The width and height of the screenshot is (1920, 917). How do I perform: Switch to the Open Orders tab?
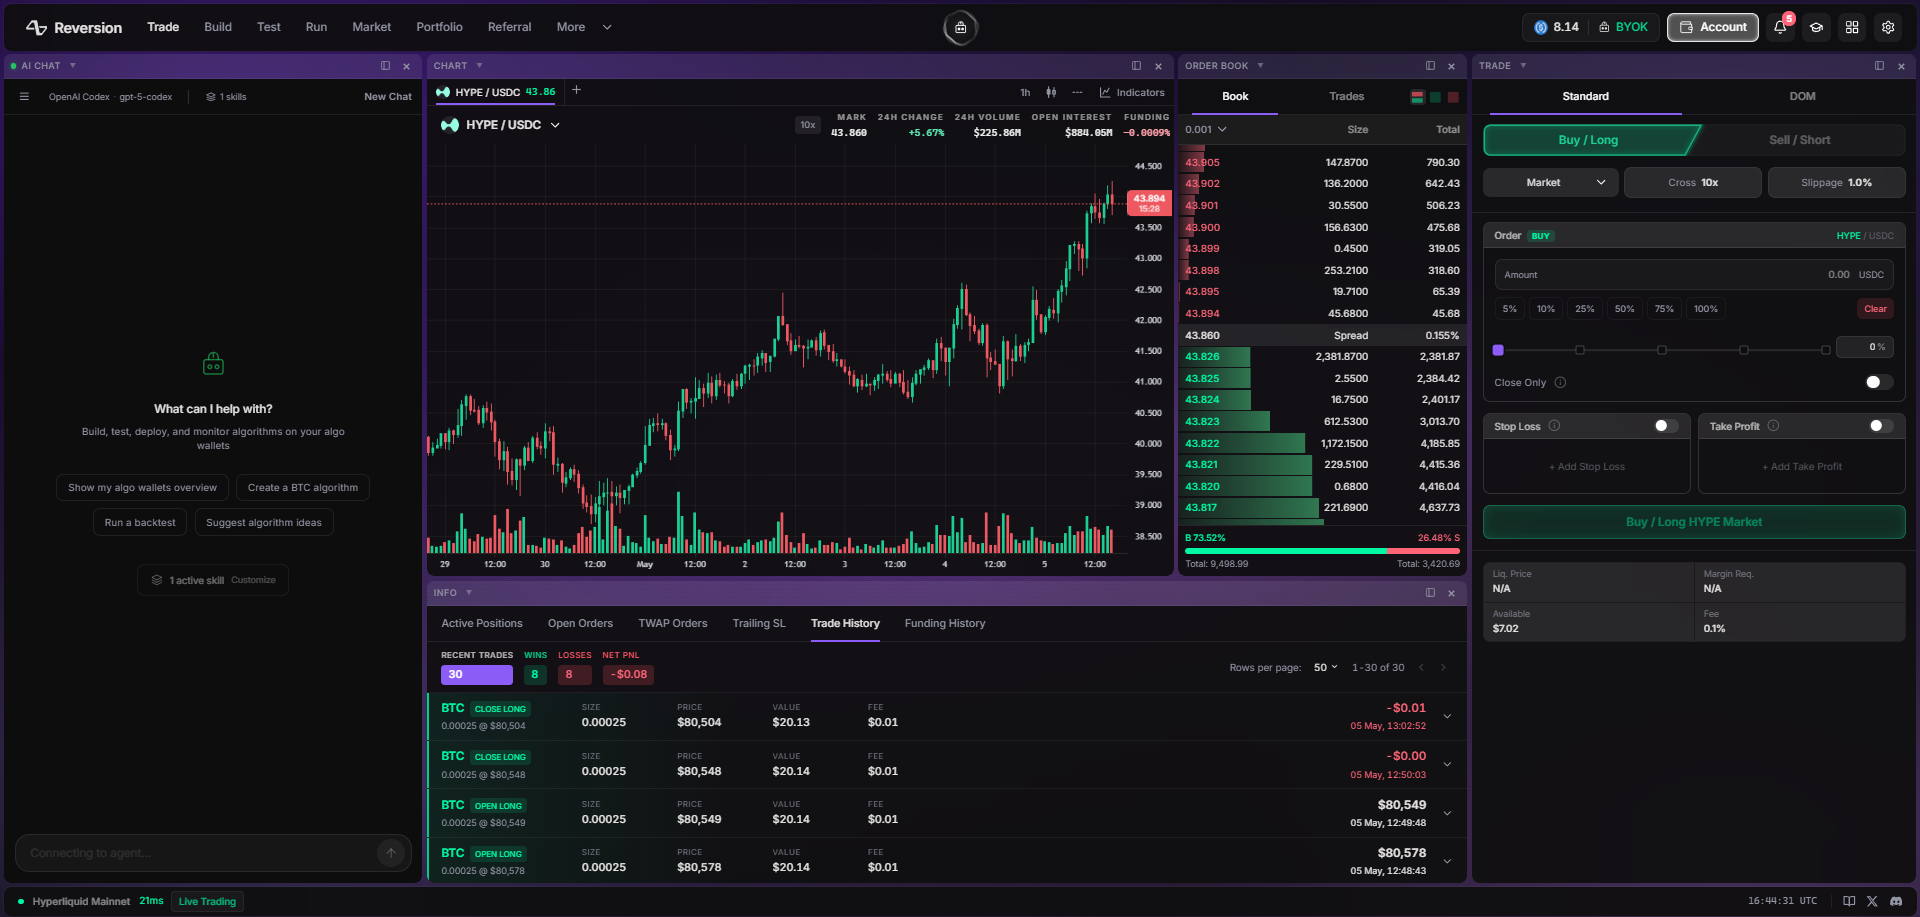(x=580, y=624)
